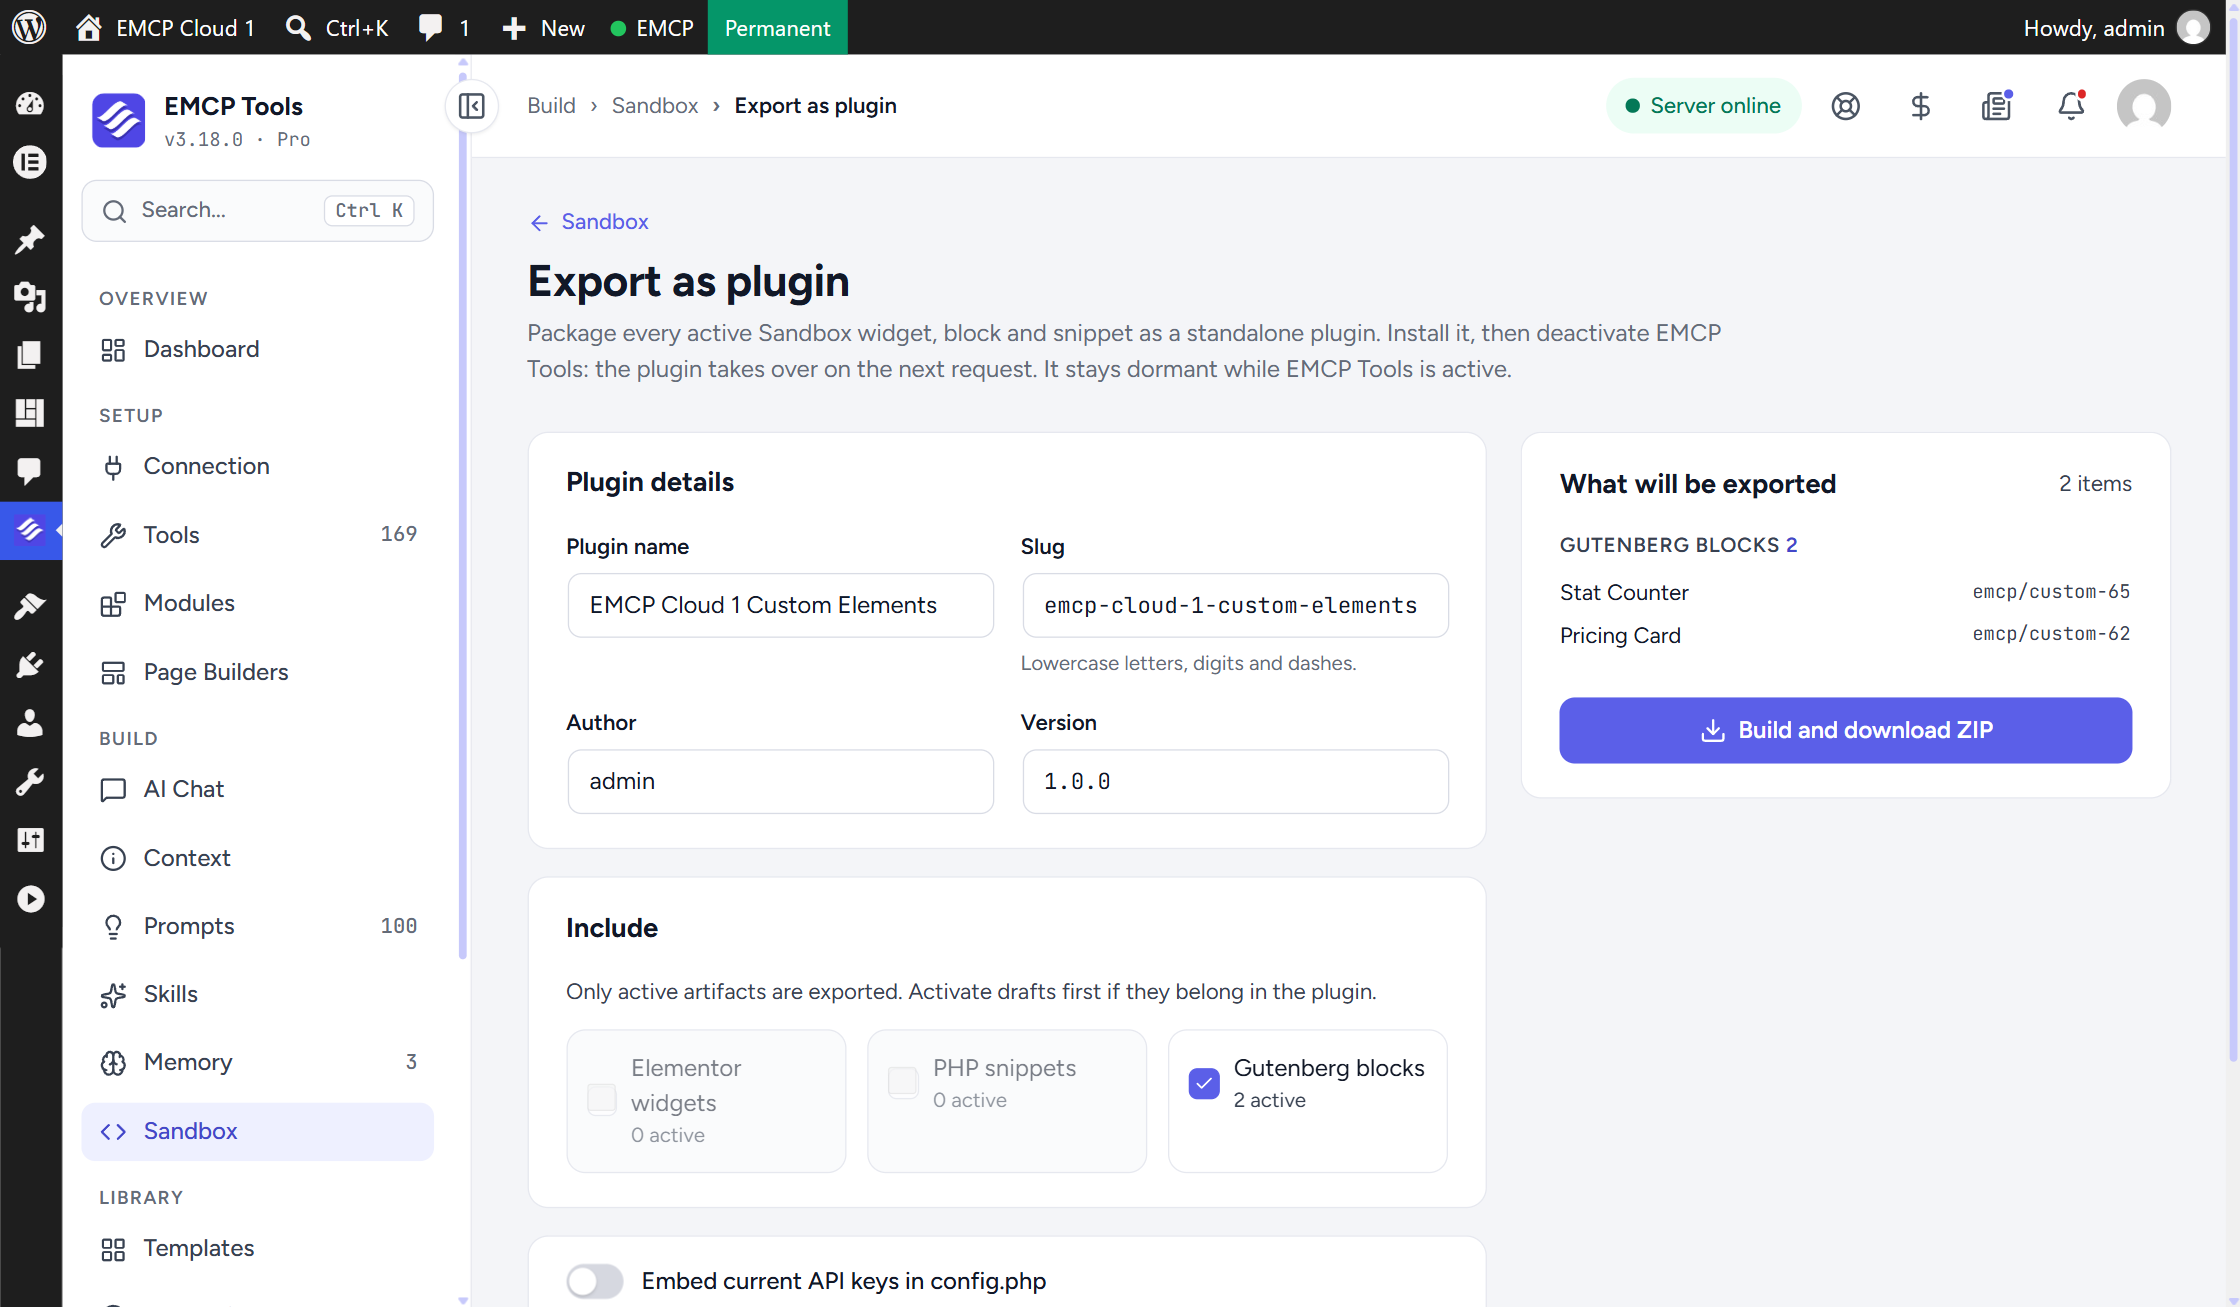The height and width of the screenshot is (1307, 2240).
Task: Open the Elementor icon in WP sidebar
Action: tap(30, 162)
